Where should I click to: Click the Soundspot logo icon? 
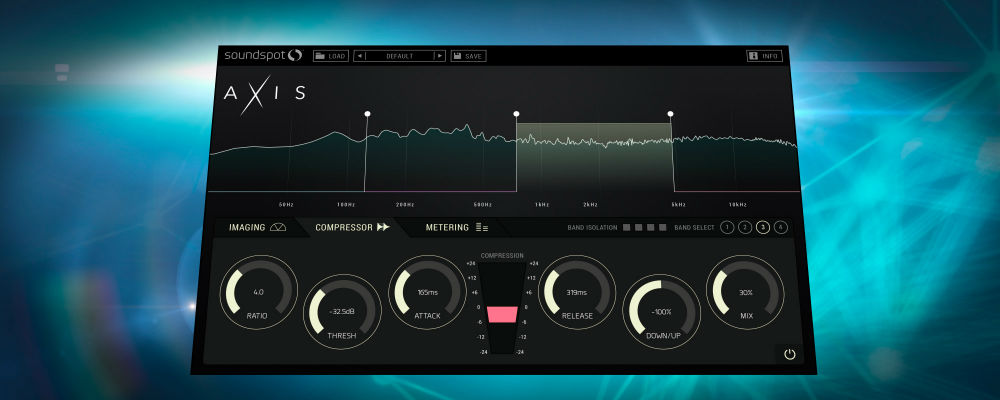point(294,56)
